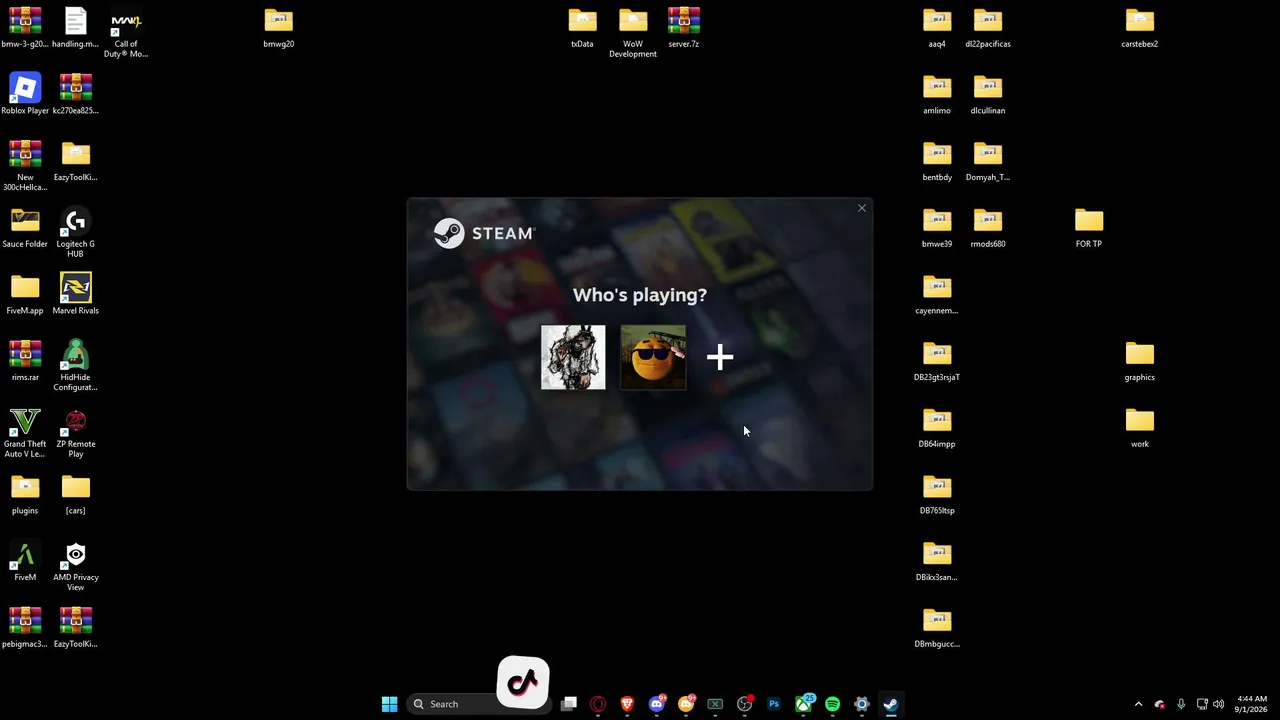Image resolution: width=1280 pixels, height=720 pixels.
Task: Select the bmwe39 folder icon
Action: tap(937, 228)
